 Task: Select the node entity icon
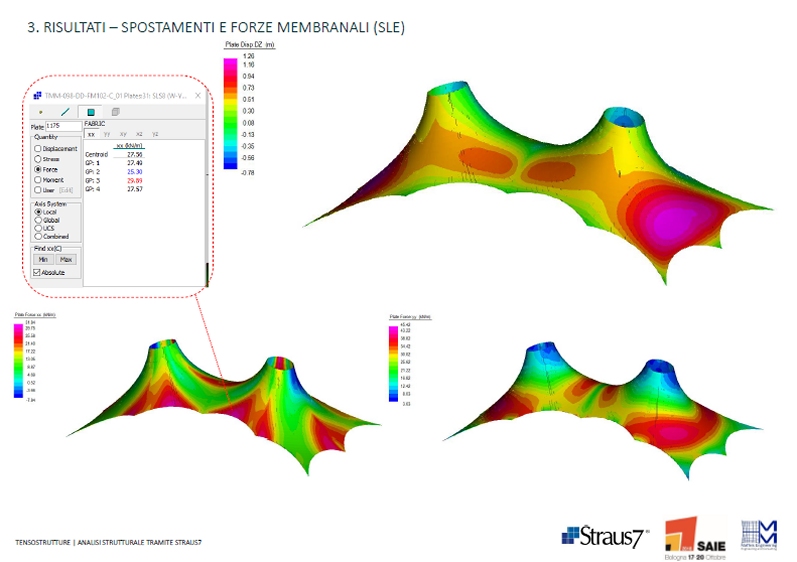coord(41,112)
